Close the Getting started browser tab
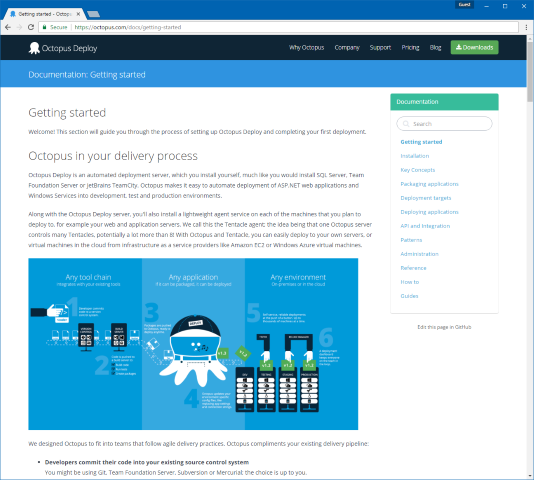This screenshot has height=480, width=534. pos(79,14)
